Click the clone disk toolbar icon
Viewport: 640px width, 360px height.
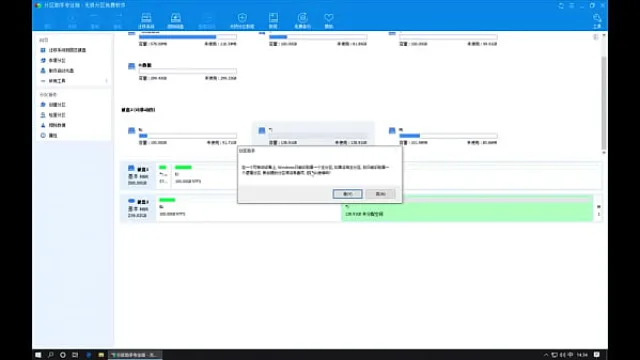point(176,20)
